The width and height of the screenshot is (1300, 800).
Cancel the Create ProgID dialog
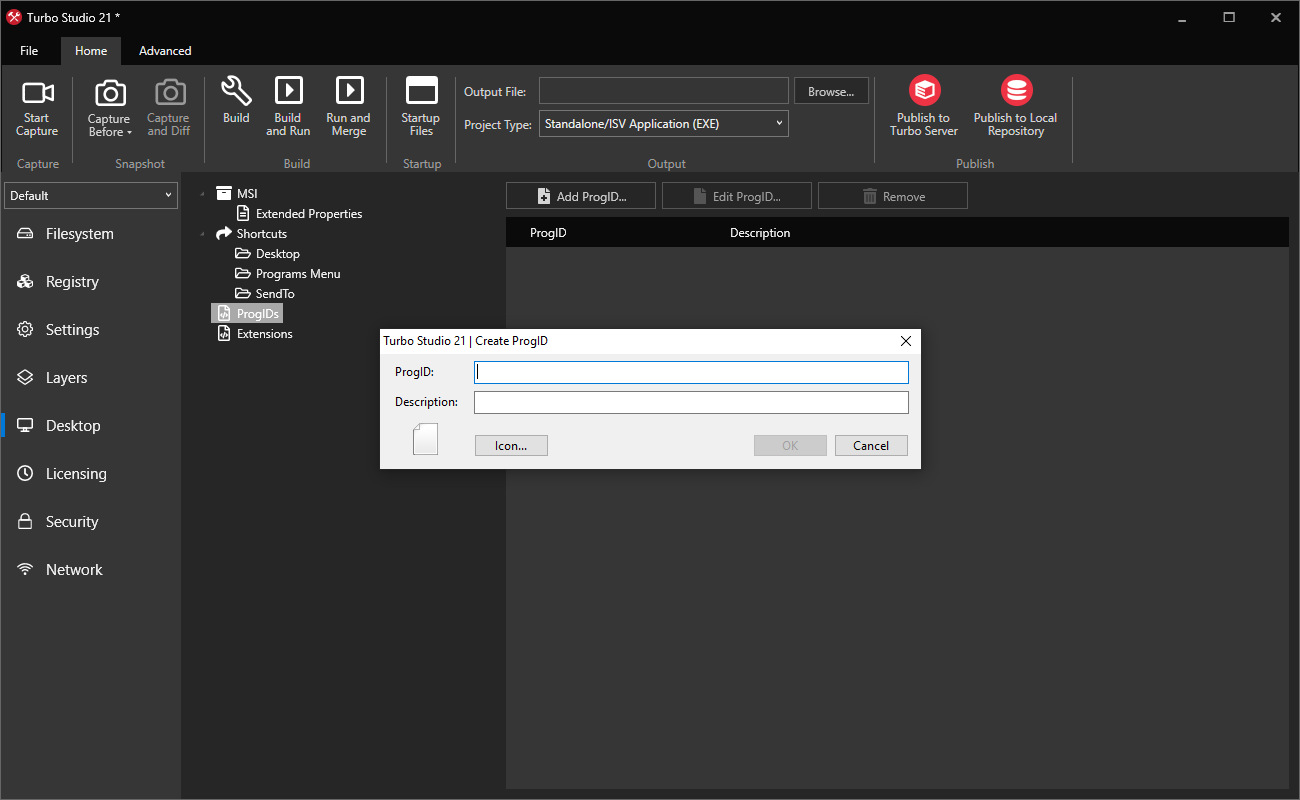point(871,445)
